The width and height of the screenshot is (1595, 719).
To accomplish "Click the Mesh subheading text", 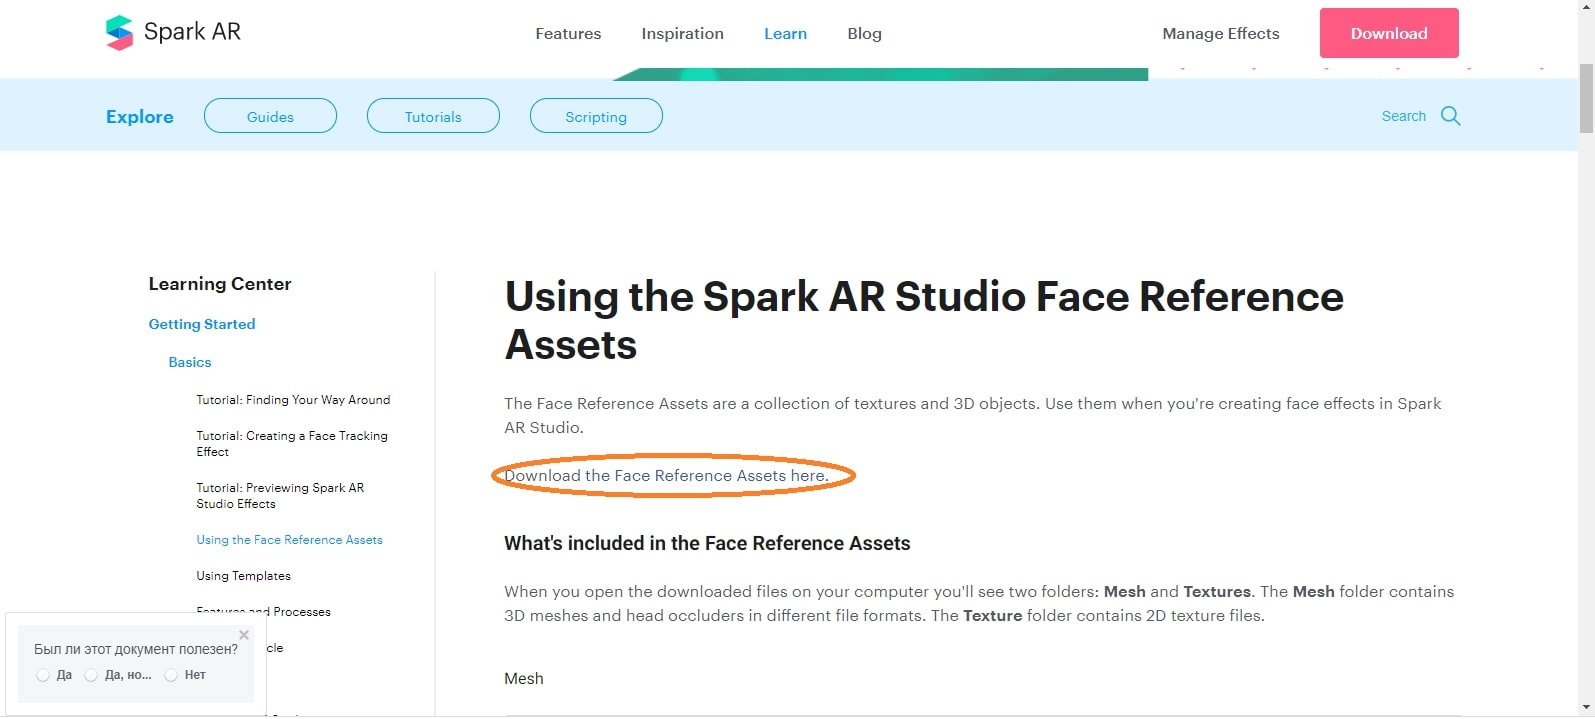I will coord(524,678).
